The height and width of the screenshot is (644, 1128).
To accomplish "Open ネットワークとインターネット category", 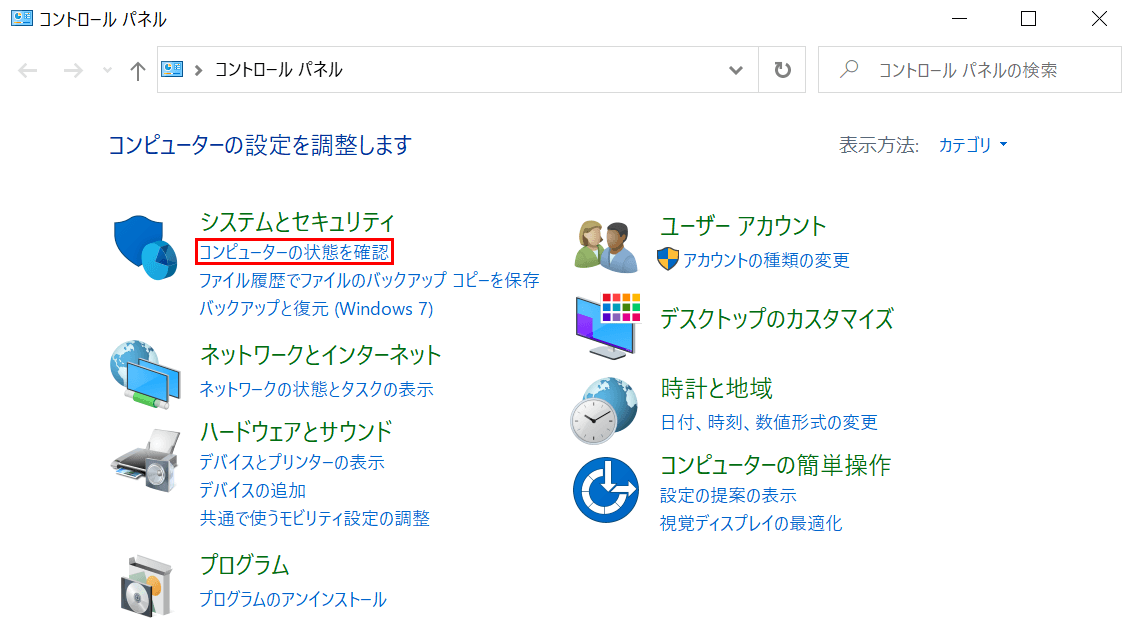I will coord(320,355).
